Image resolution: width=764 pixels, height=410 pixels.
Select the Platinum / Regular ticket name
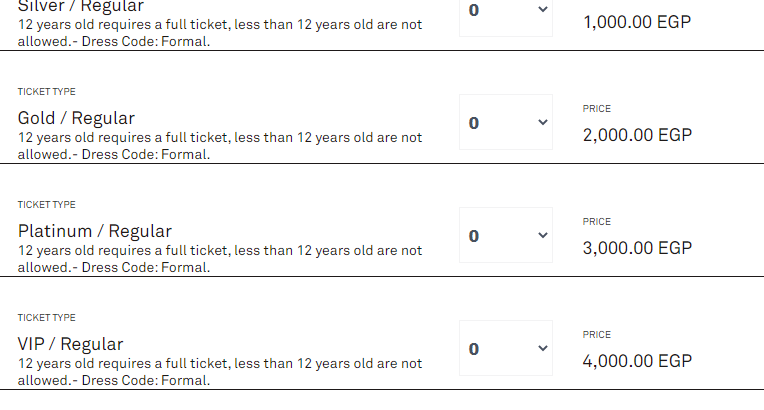(95, 231)
